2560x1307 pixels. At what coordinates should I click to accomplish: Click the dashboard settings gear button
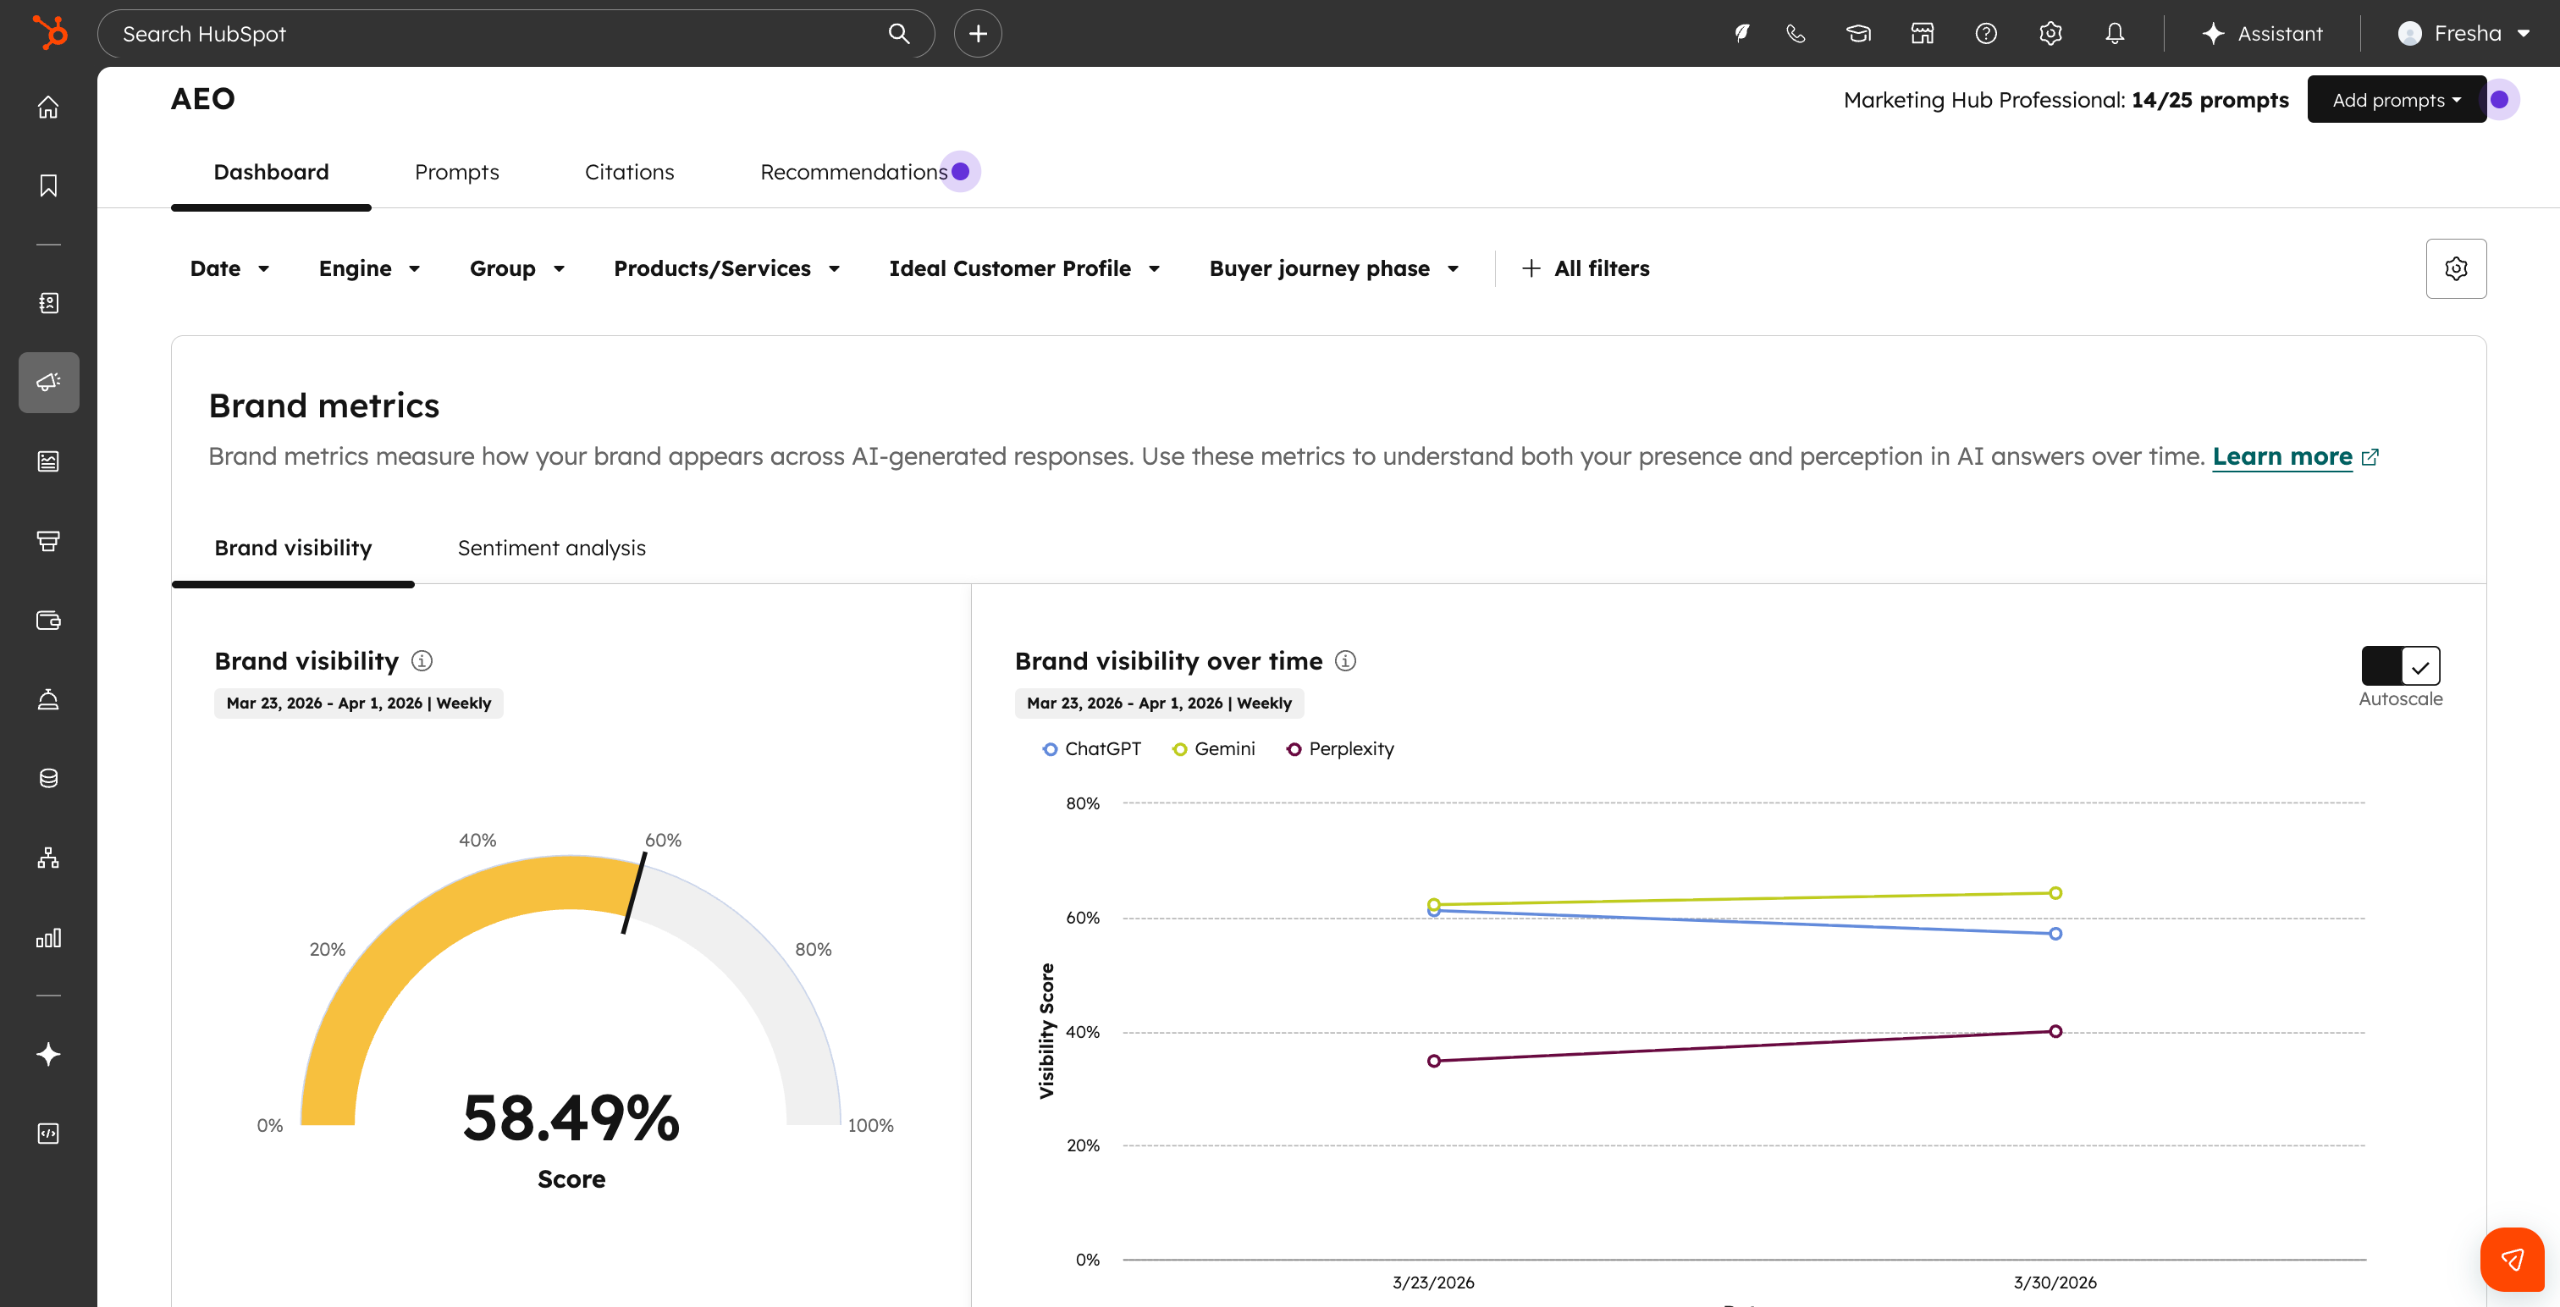2455,268
